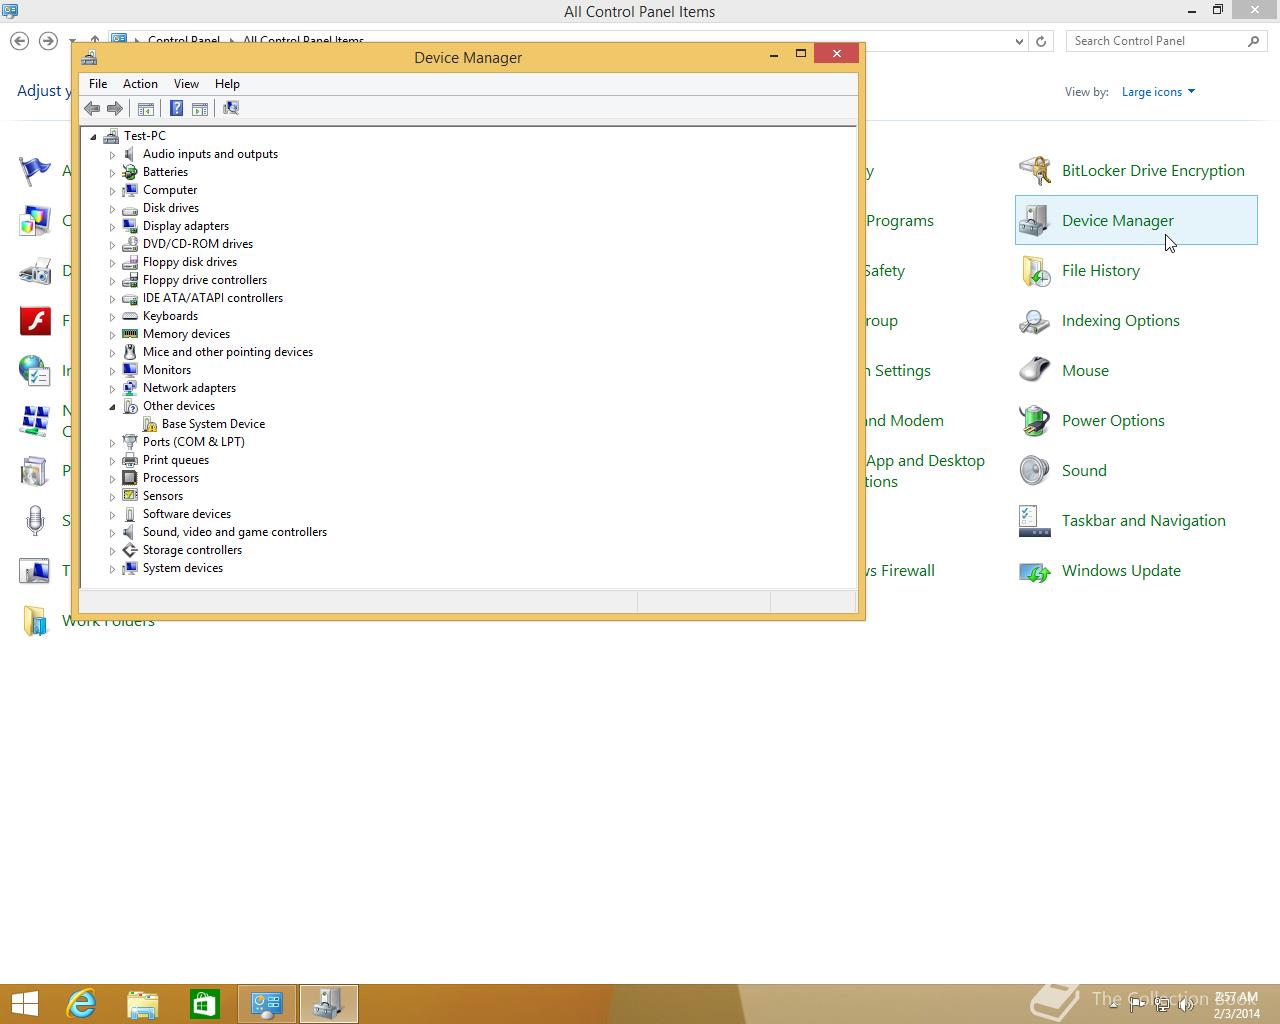Click the Network adapters icon
Image resolution: width=1280 pixels, height=1024 pixels.
coord(130,388)
